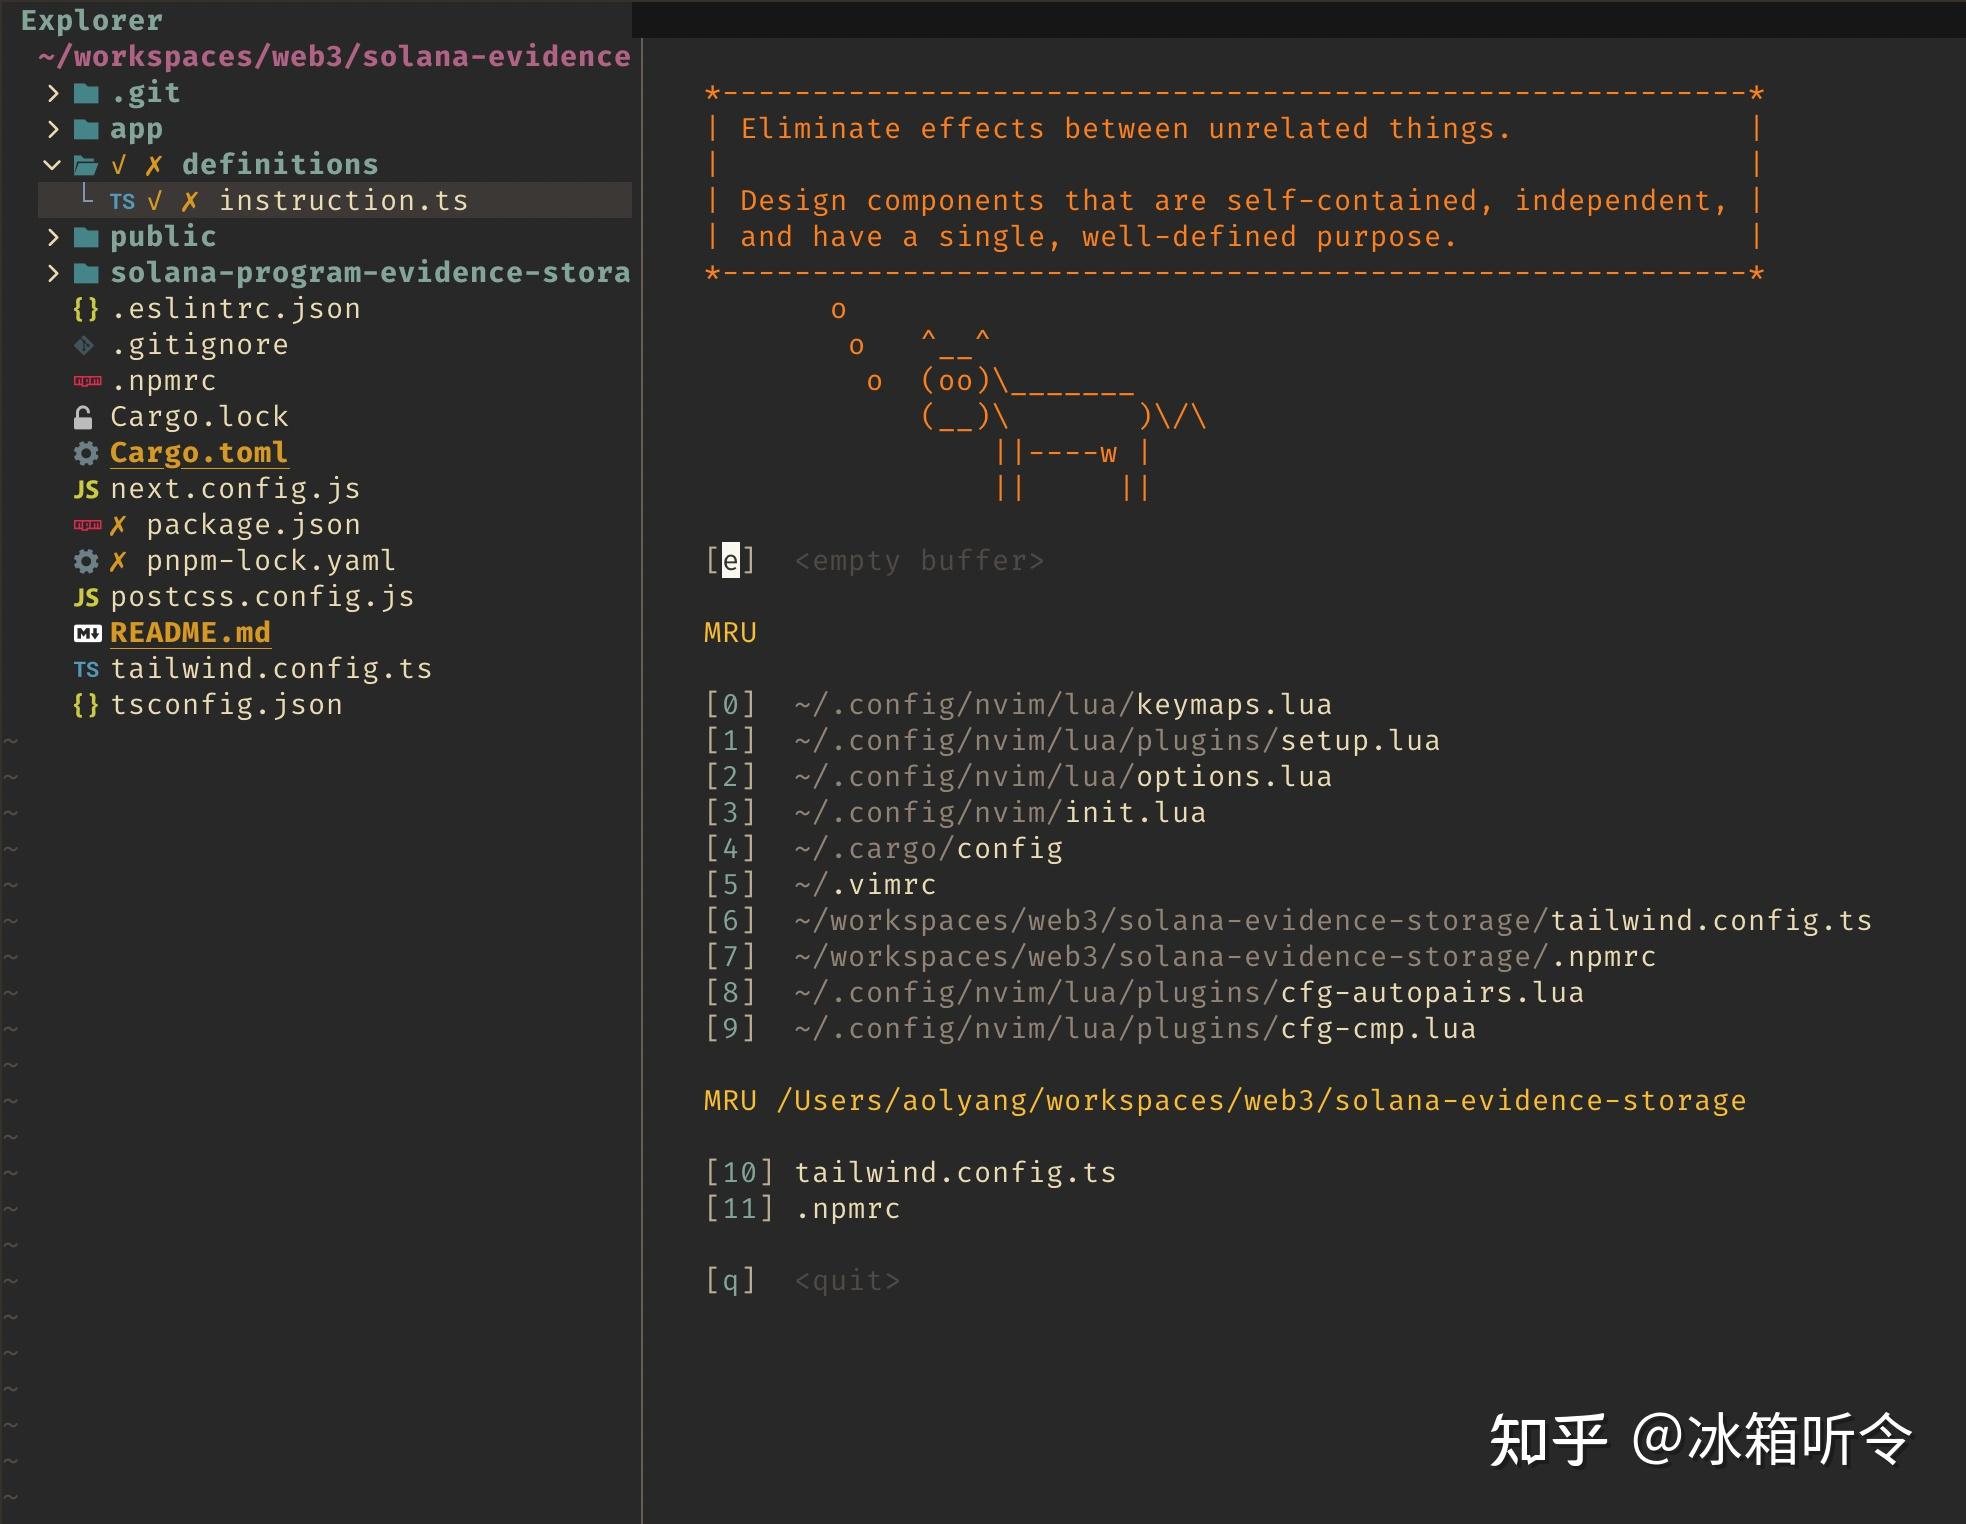Click the lock icon next to Cargo.lock
The height and width of the screenshot is (1524, 1966).
pyautogui.click(x=85, y=416)
